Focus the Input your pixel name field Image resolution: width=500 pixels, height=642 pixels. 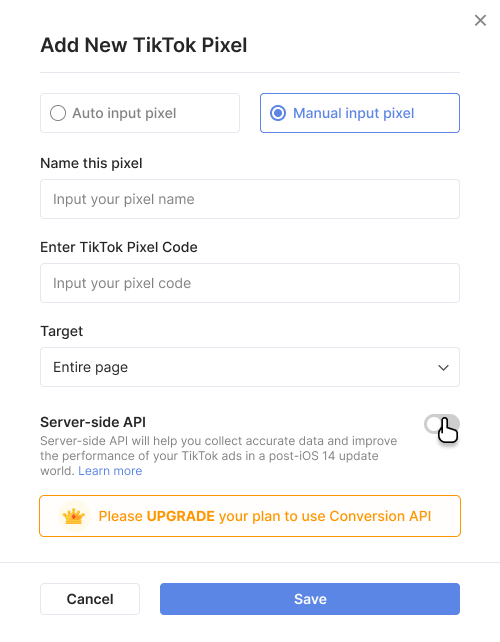tap(250, 199)
